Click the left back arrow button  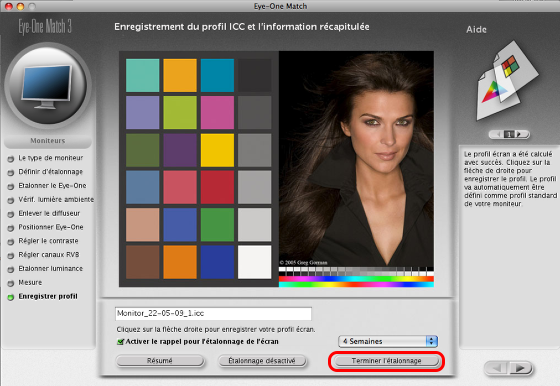click(x=497, y=368)
